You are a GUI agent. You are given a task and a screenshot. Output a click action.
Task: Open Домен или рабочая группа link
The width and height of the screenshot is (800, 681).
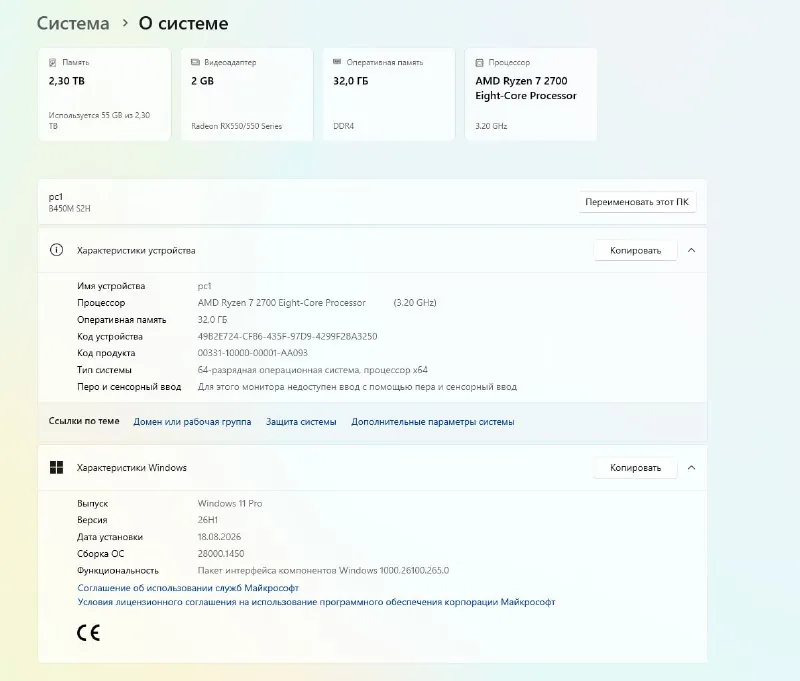pyautogui.click(x=192, y=422)
